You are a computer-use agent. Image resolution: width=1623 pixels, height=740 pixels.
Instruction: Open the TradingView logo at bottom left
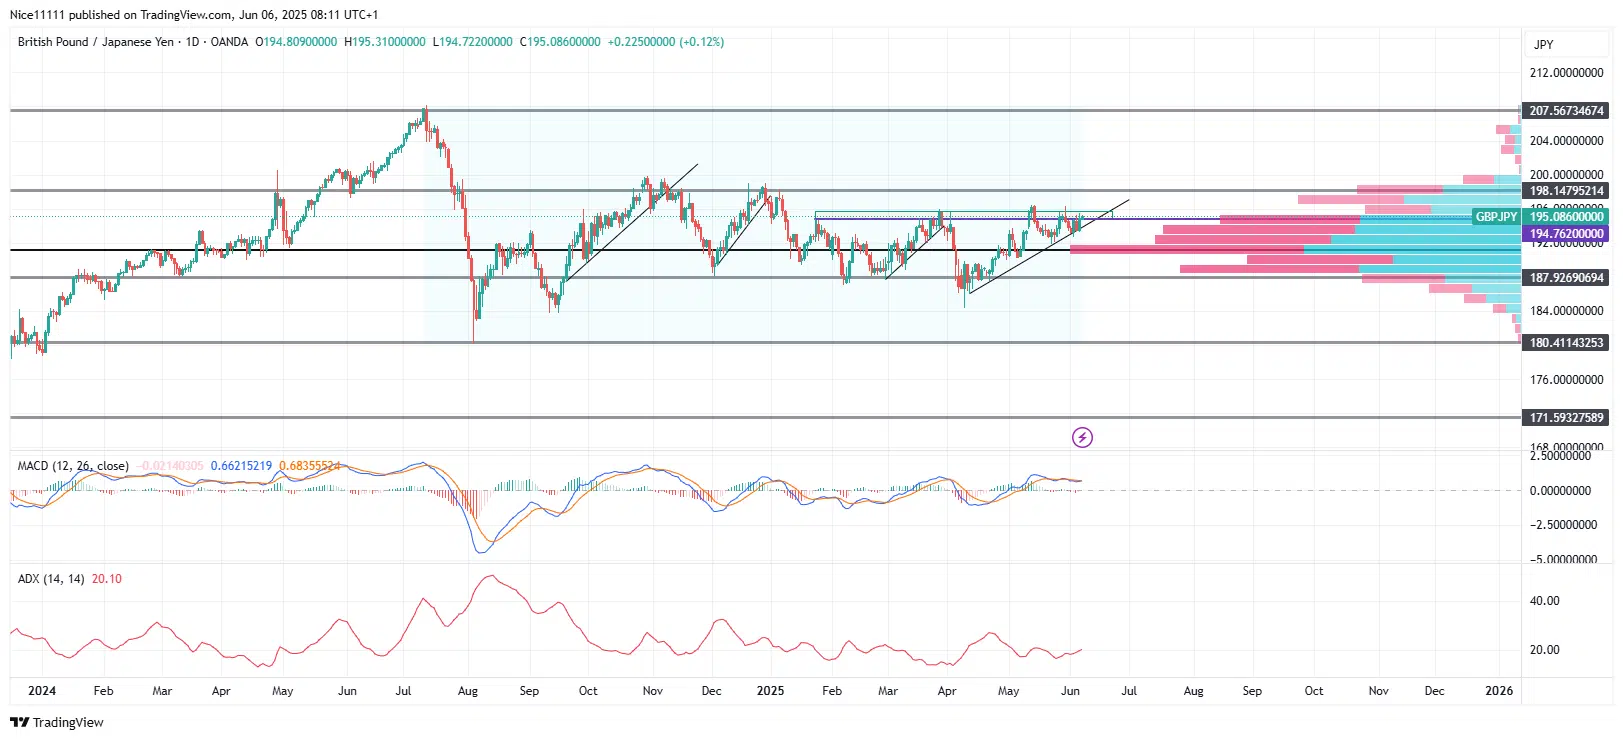pyautogui.click(x=57, y=722)
